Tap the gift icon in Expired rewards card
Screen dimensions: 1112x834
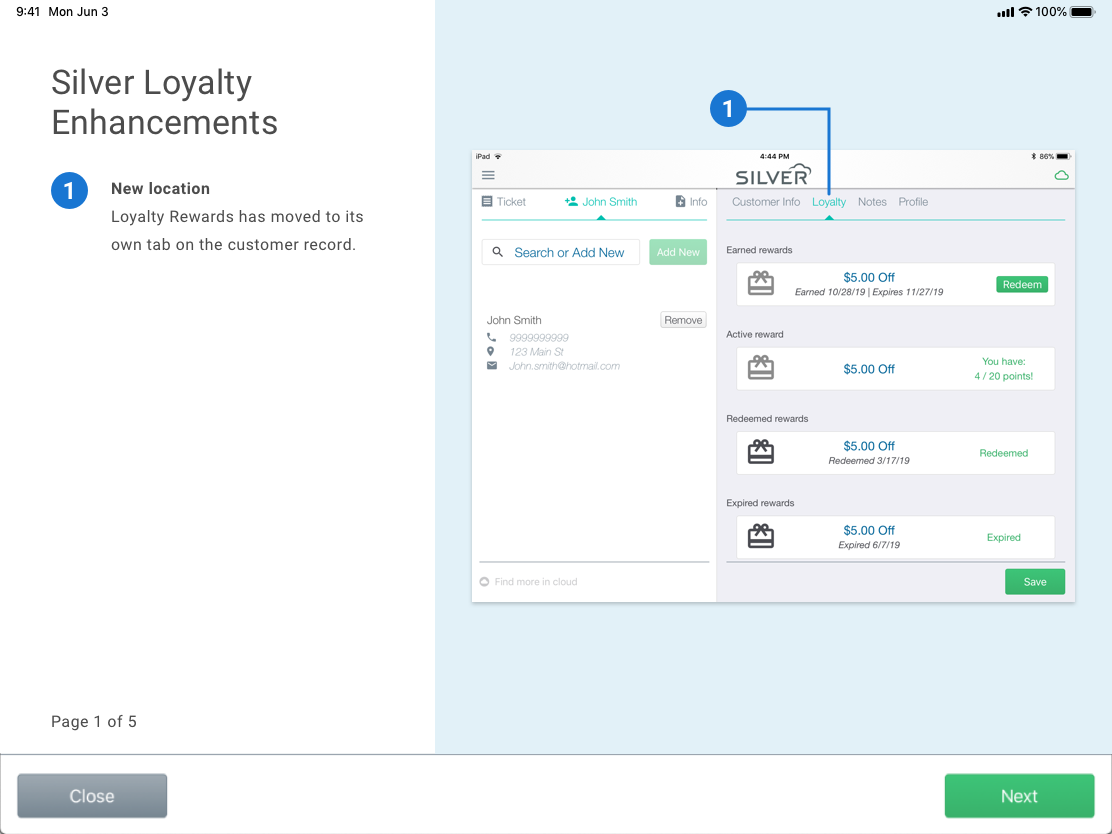[x=761, y=536]
